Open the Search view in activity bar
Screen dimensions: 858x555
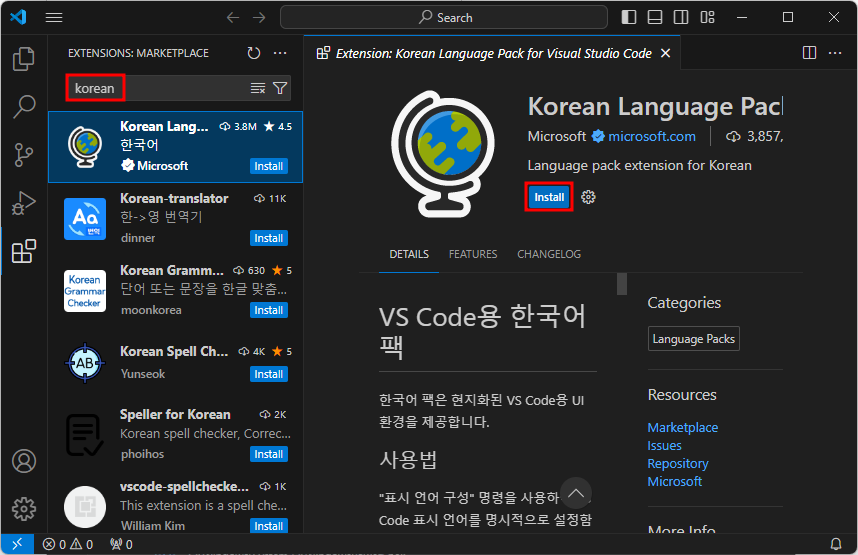point(24,107)
